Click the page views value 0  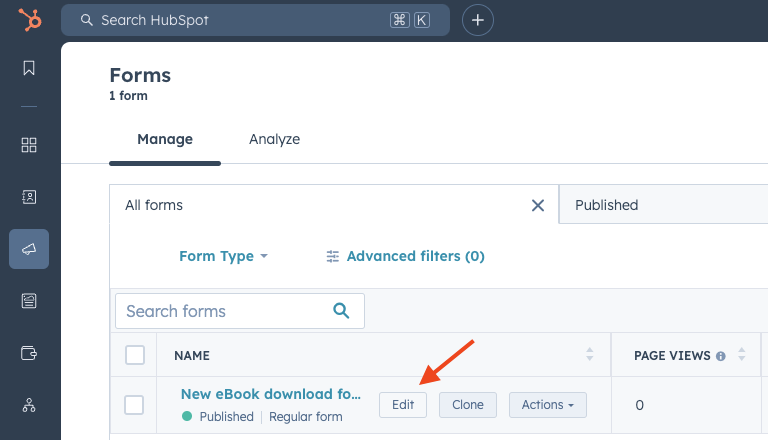(639, 405)
